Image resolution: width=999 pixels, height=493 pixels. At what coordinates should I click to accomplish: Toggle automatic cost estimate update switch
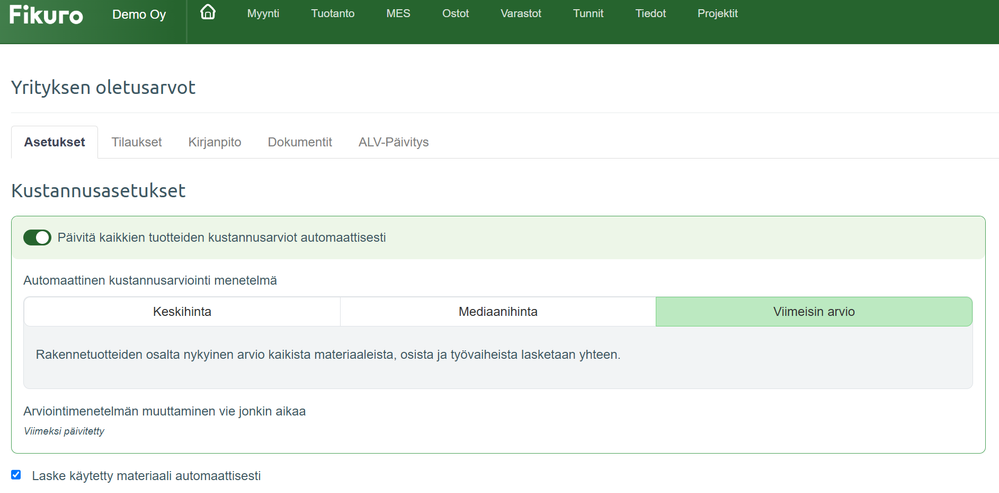pos(37,238)
